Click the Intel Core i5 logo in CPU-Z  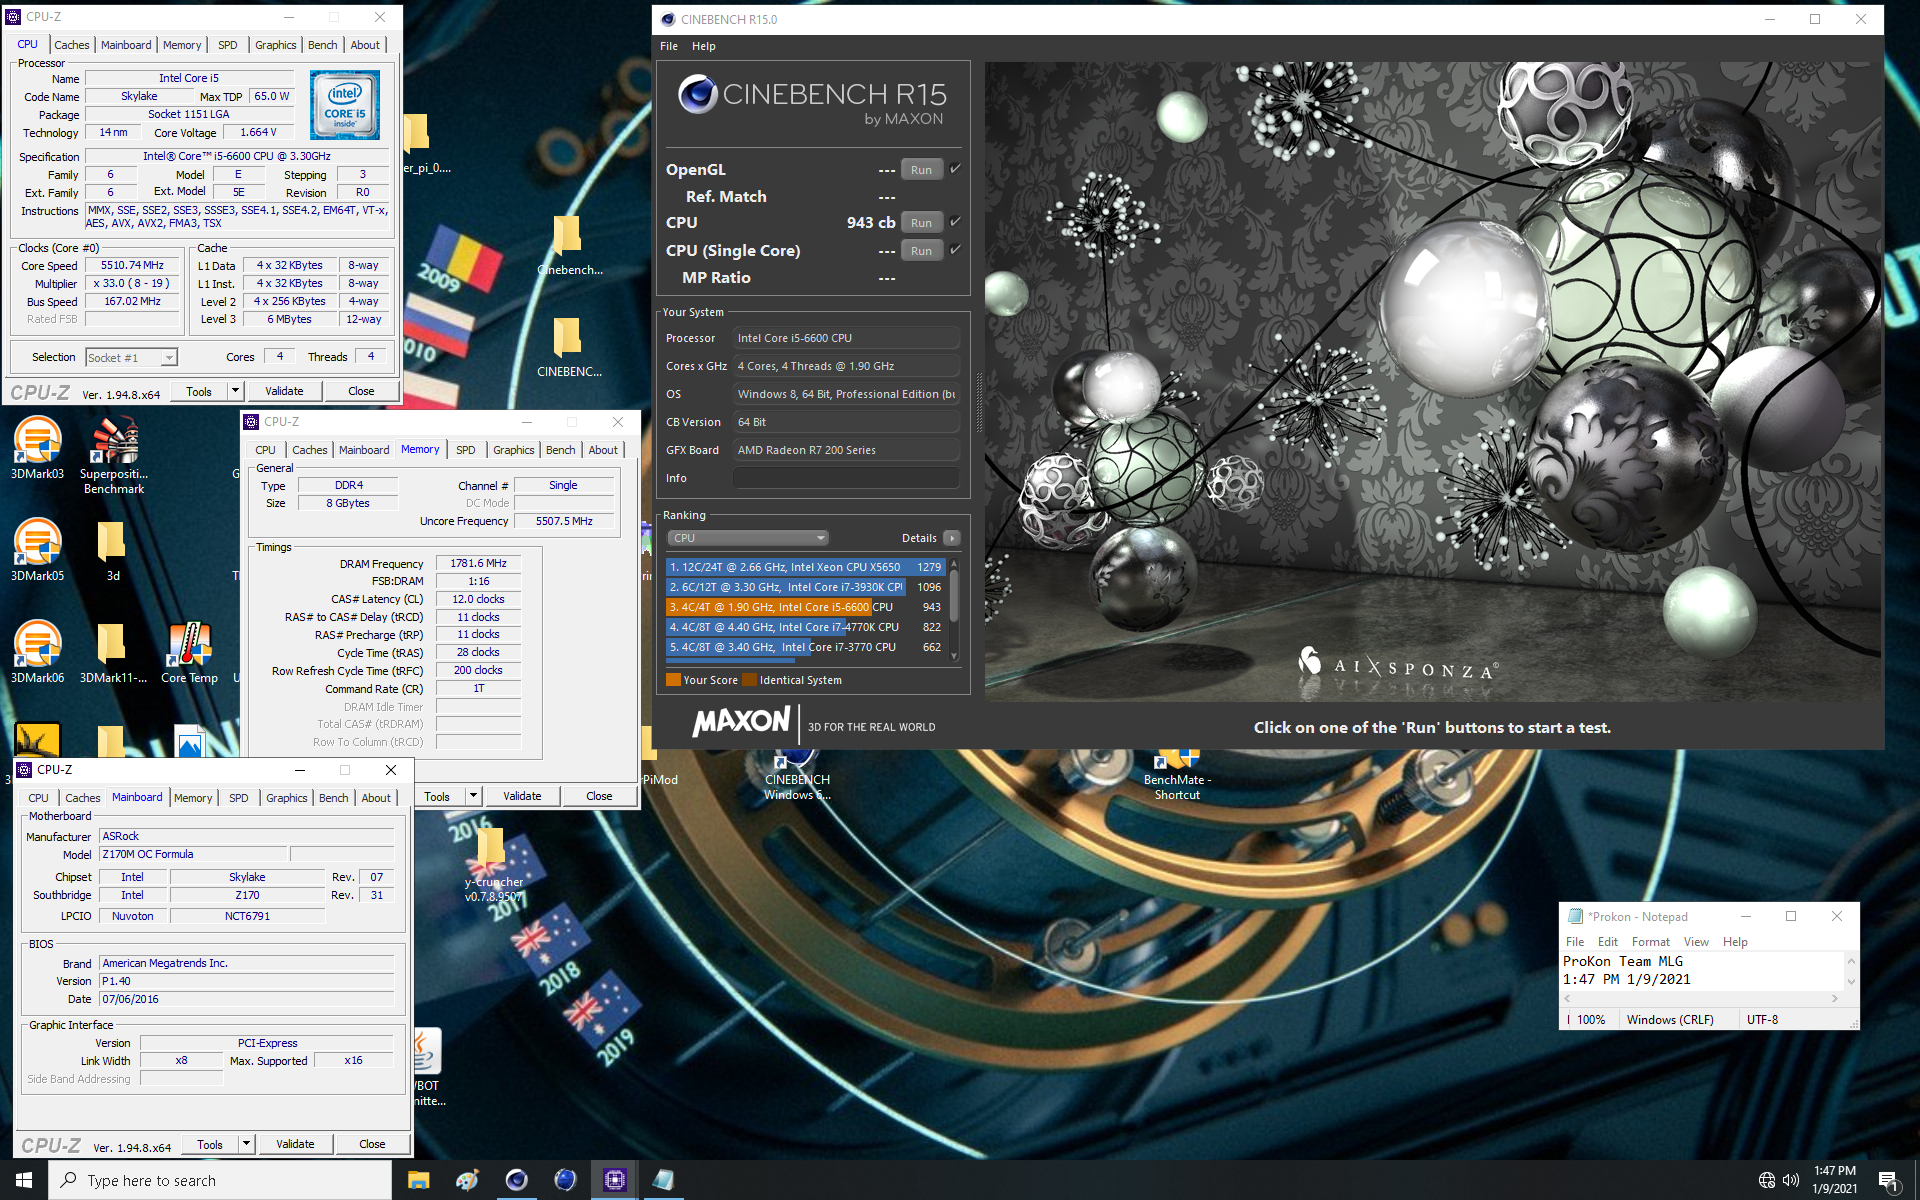coord(344,104)
